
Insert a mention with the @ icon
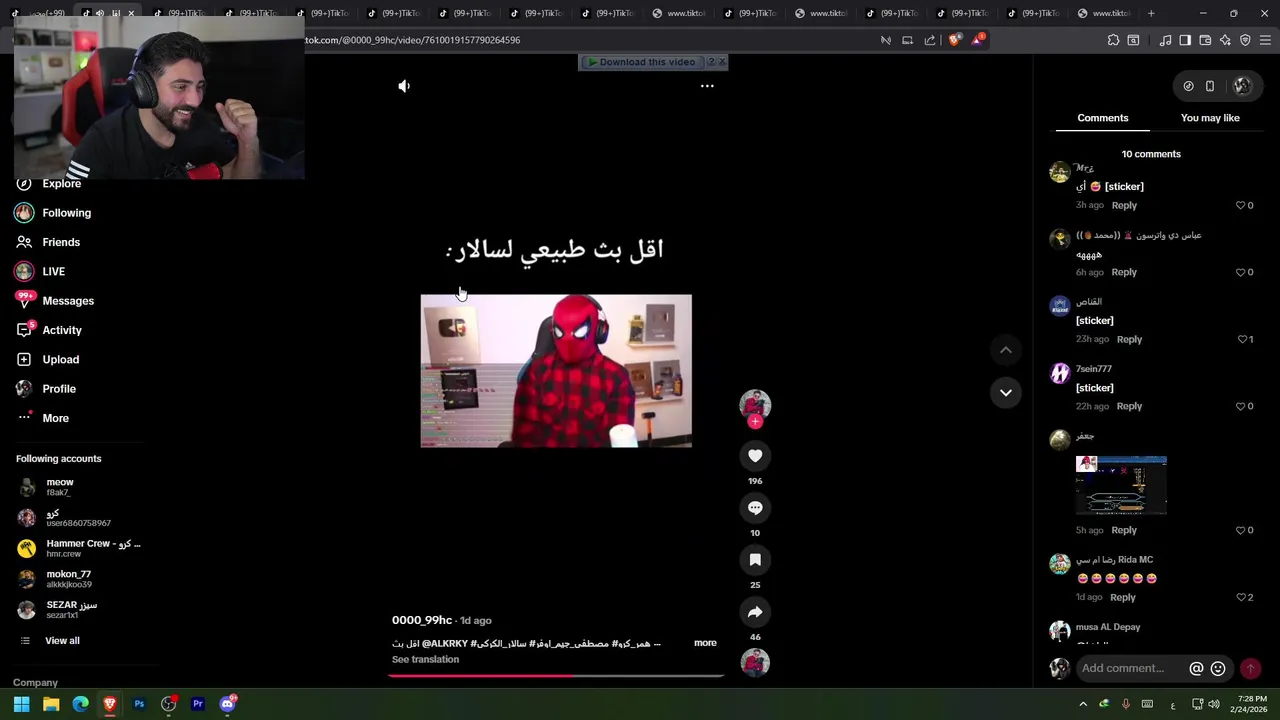click(x=1196, y=668)
